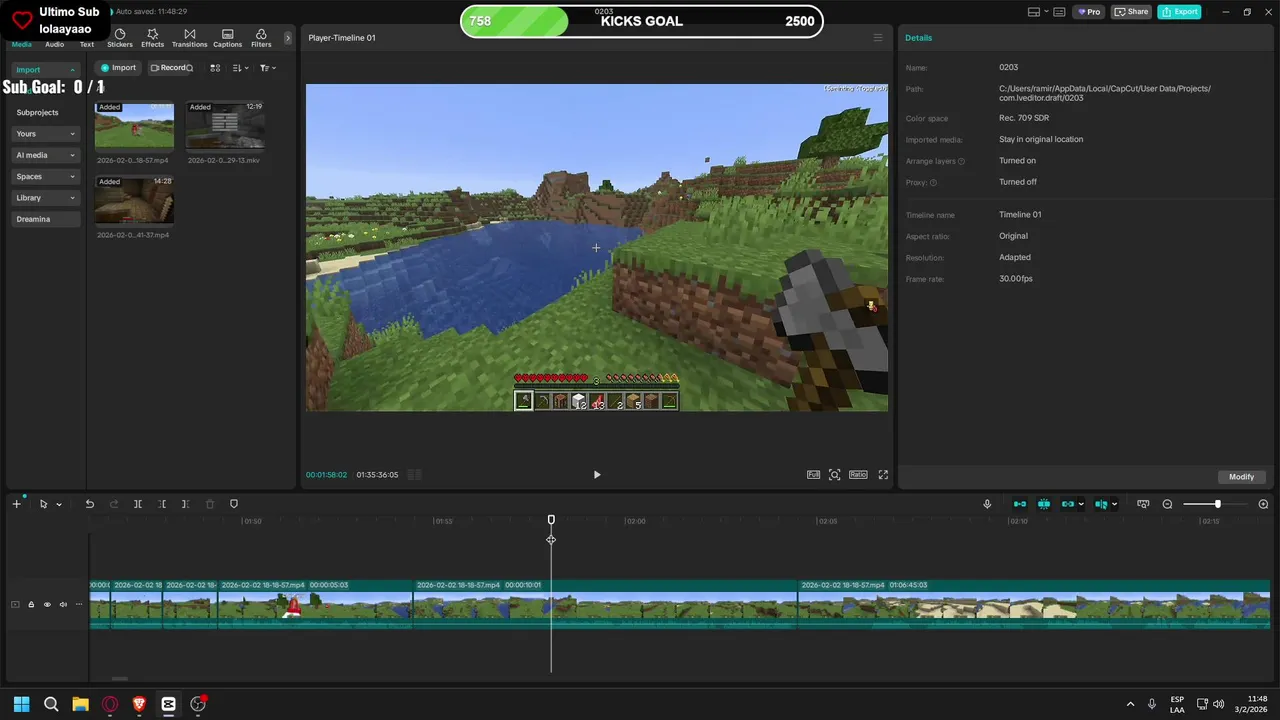This screenshot has height=720, width=1280.
Task: Open Windows Start menu
Action: tap(21, 704)
